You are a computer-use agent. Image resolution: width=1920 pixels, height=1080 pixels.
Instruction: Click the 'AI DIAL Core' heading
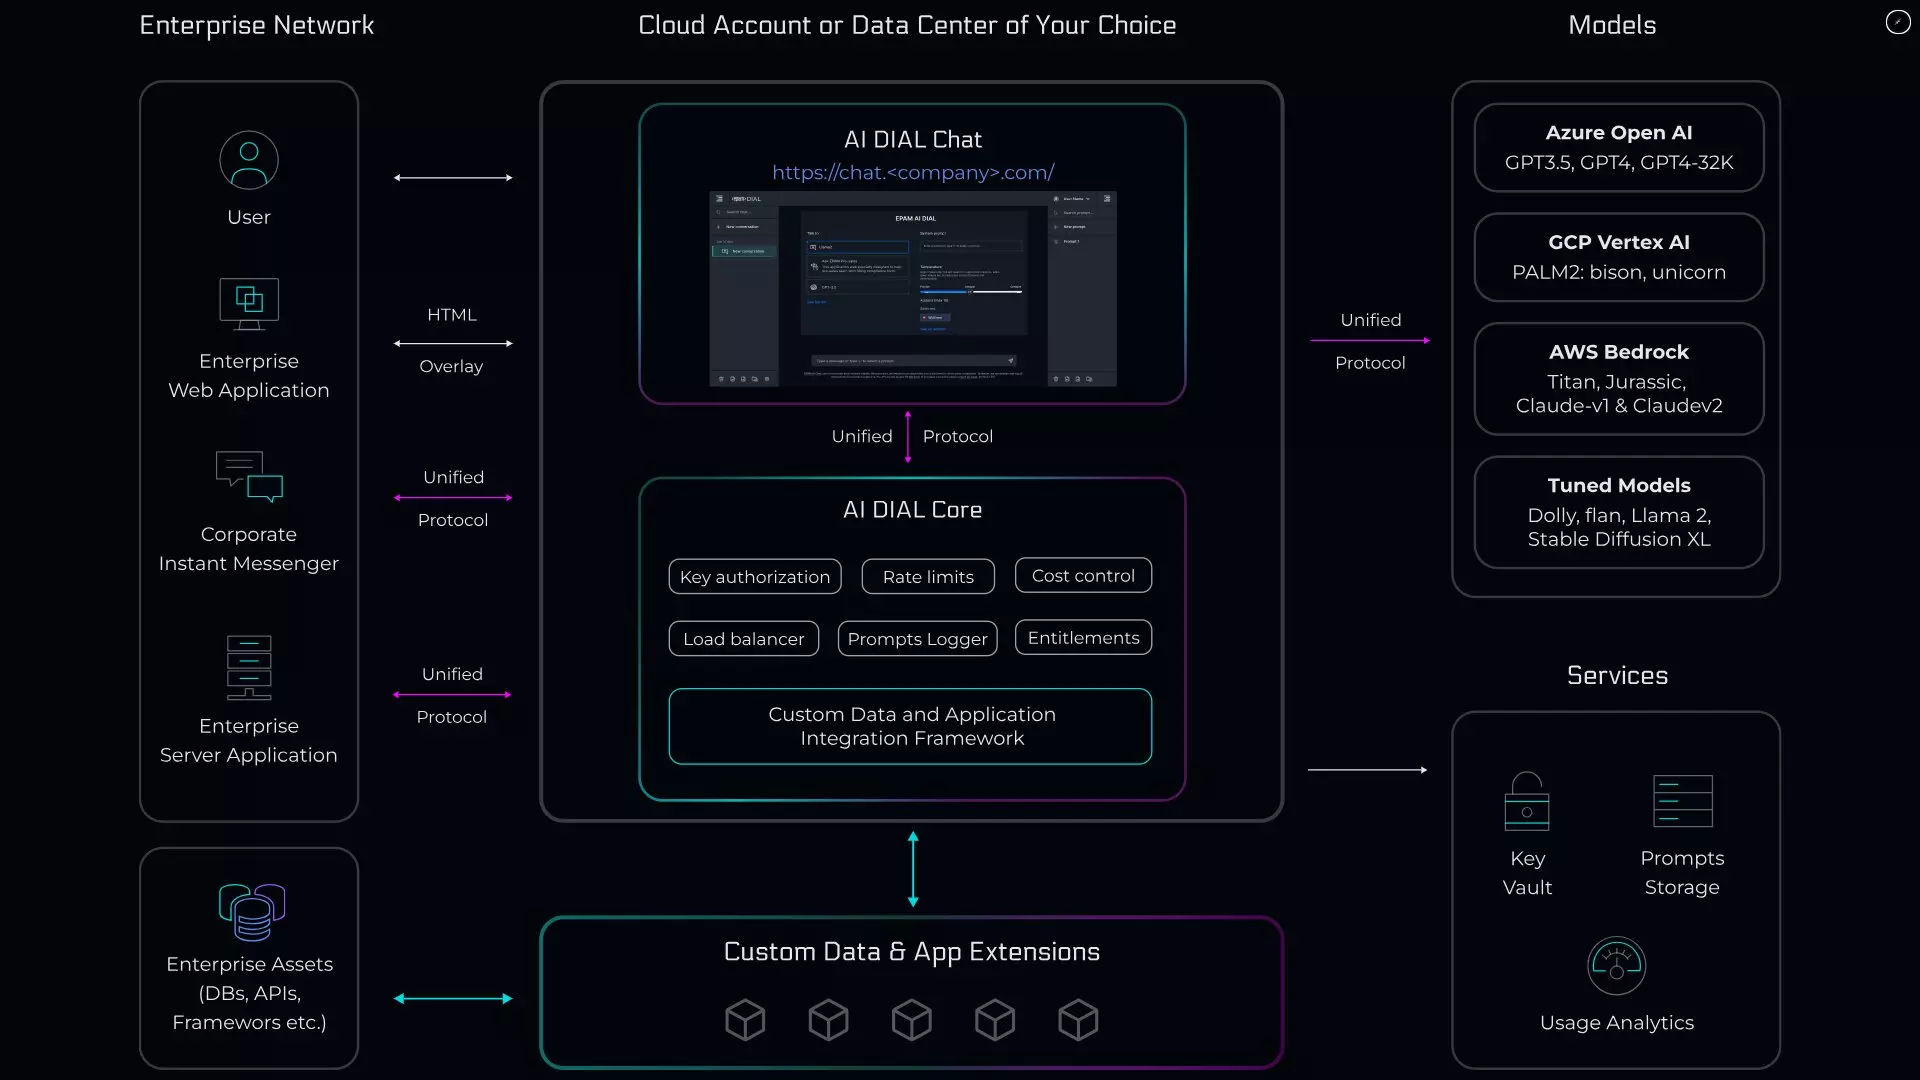point(913,510)
